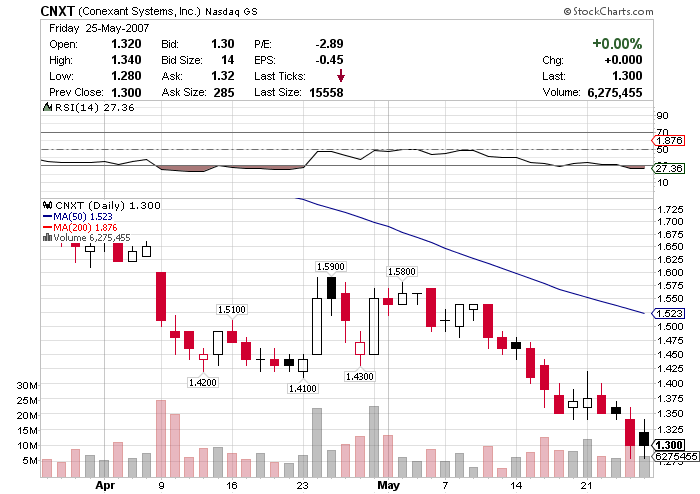This screenshot has width=700, height=494.
Task: Click the red Last Ticks down arrow
Action: click(x=341, y=75)
